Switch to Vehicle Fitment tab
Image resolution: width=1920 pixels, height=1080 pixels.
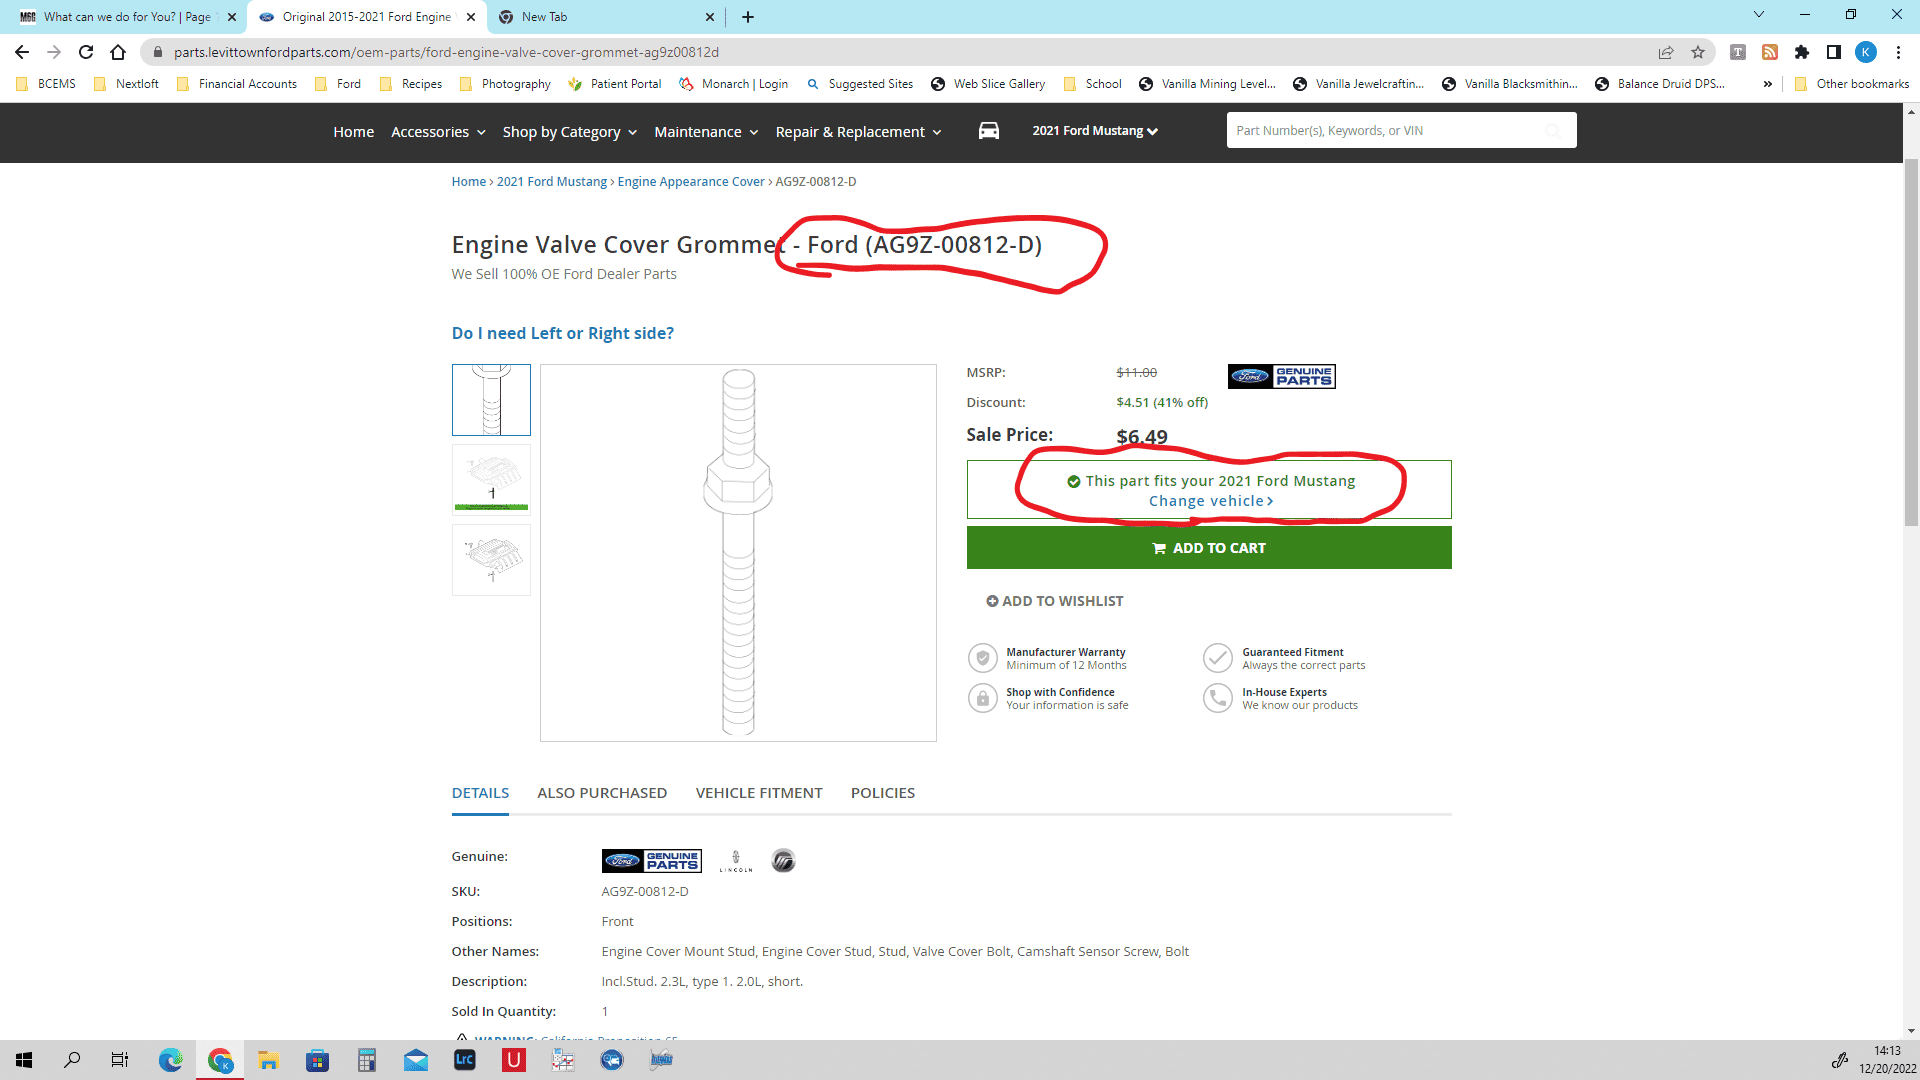759,793
